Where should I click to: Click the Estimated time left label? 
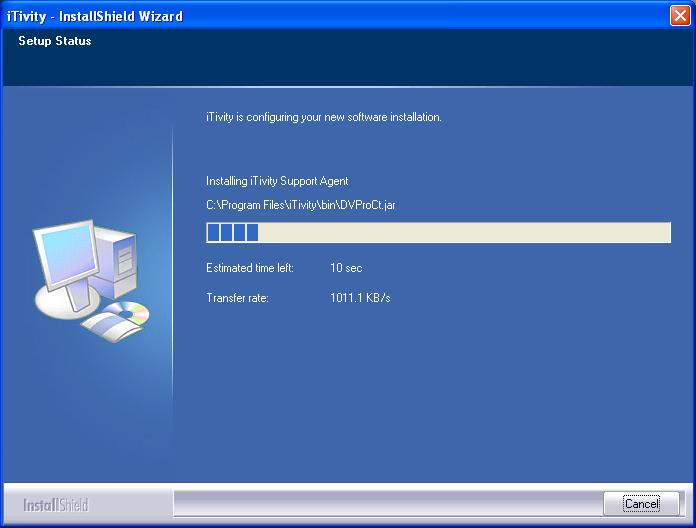(x=250, y=268)
